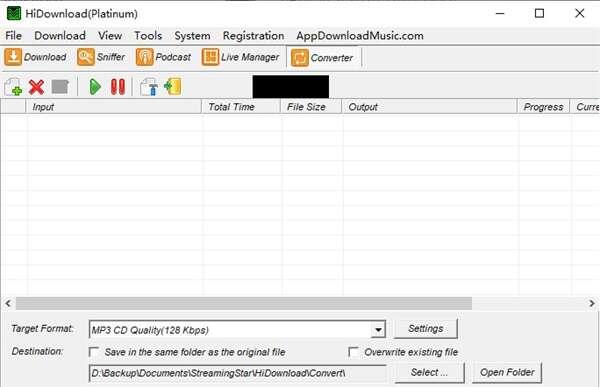Click the Settings button
The width and height of the screenshot is (600, 387).
point(426,329)
